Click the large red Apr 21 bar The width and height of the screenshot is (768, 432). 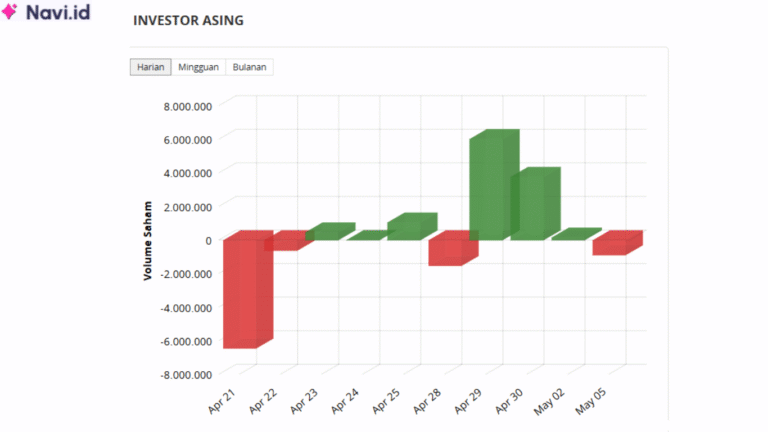[x=240, y=294]
